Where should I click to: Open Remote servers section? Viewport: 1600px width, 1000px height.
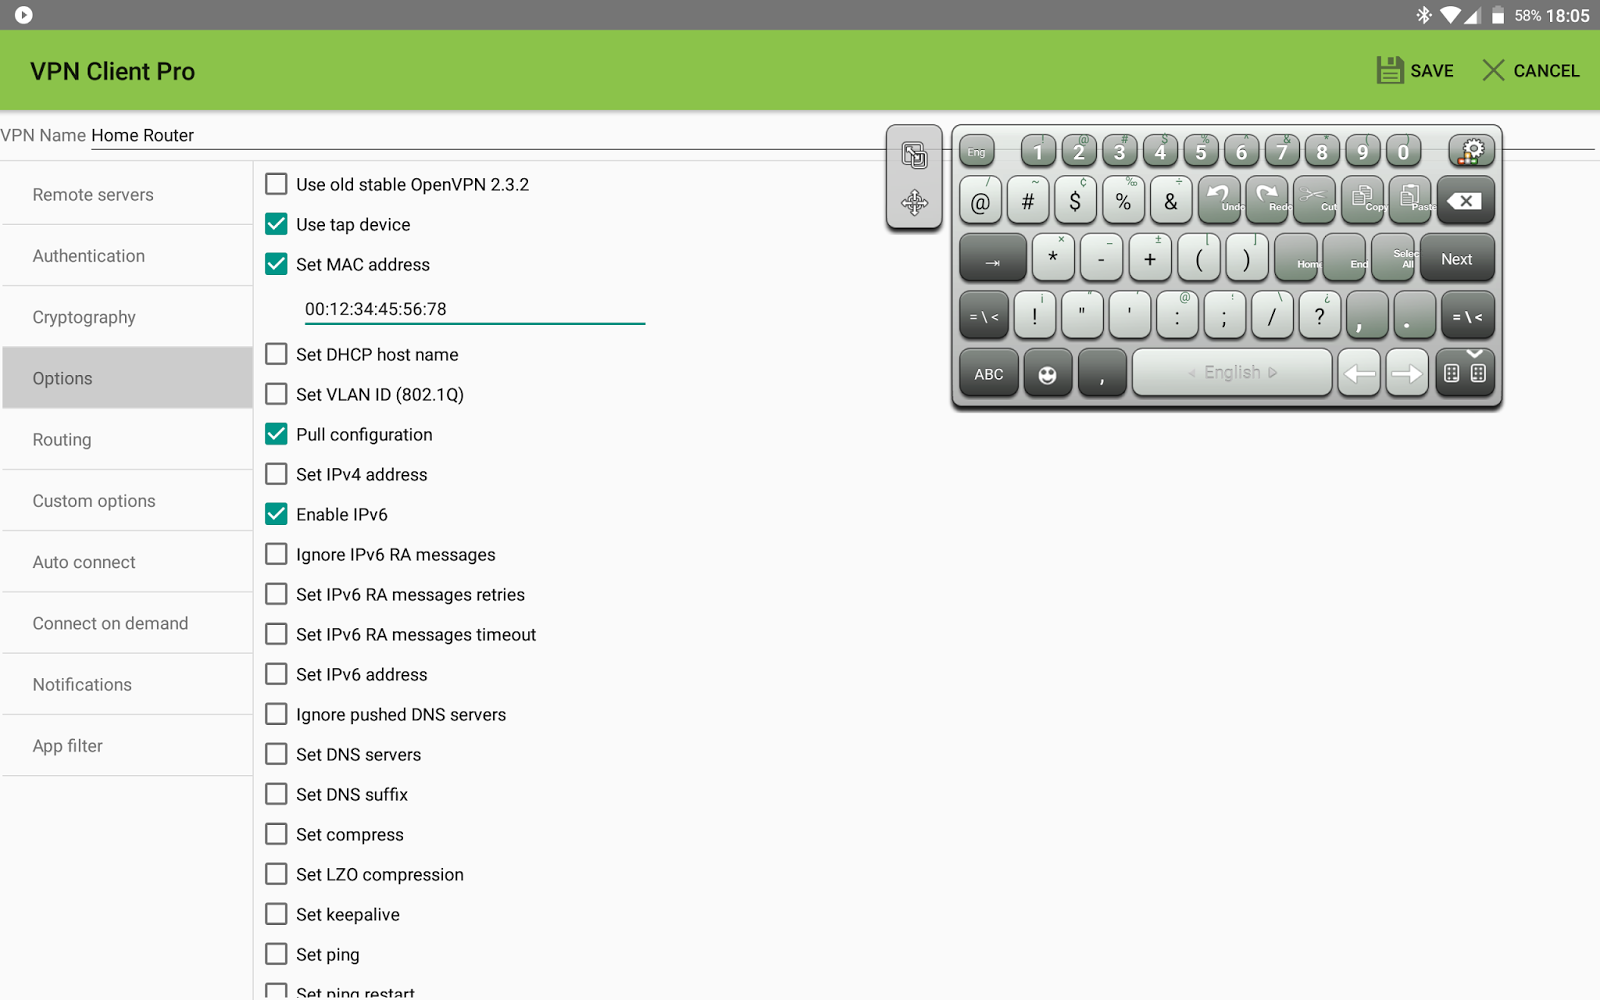(127, 195)
